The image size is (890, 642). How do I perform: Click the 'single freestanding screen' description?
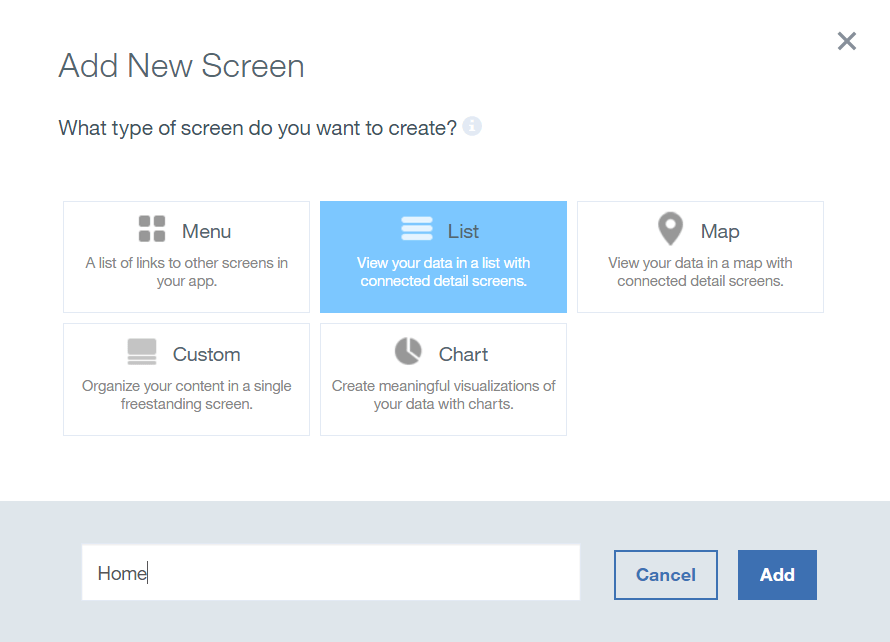tap(186, 395)
